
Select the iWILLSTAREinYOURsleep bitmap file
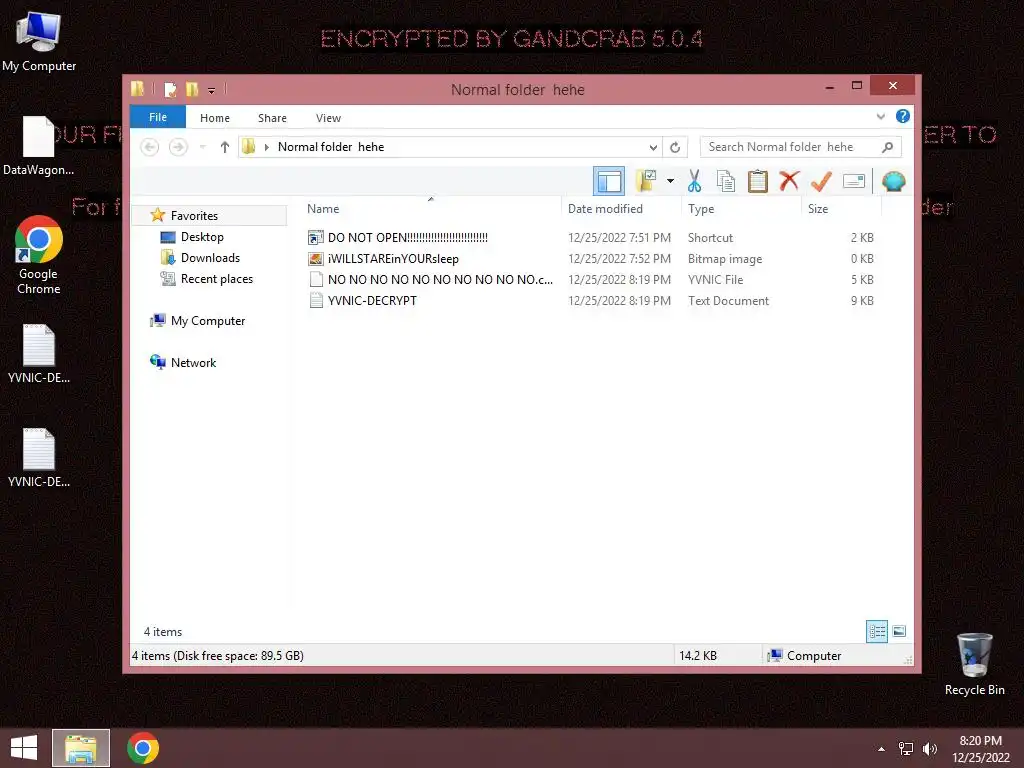point(591,259)
